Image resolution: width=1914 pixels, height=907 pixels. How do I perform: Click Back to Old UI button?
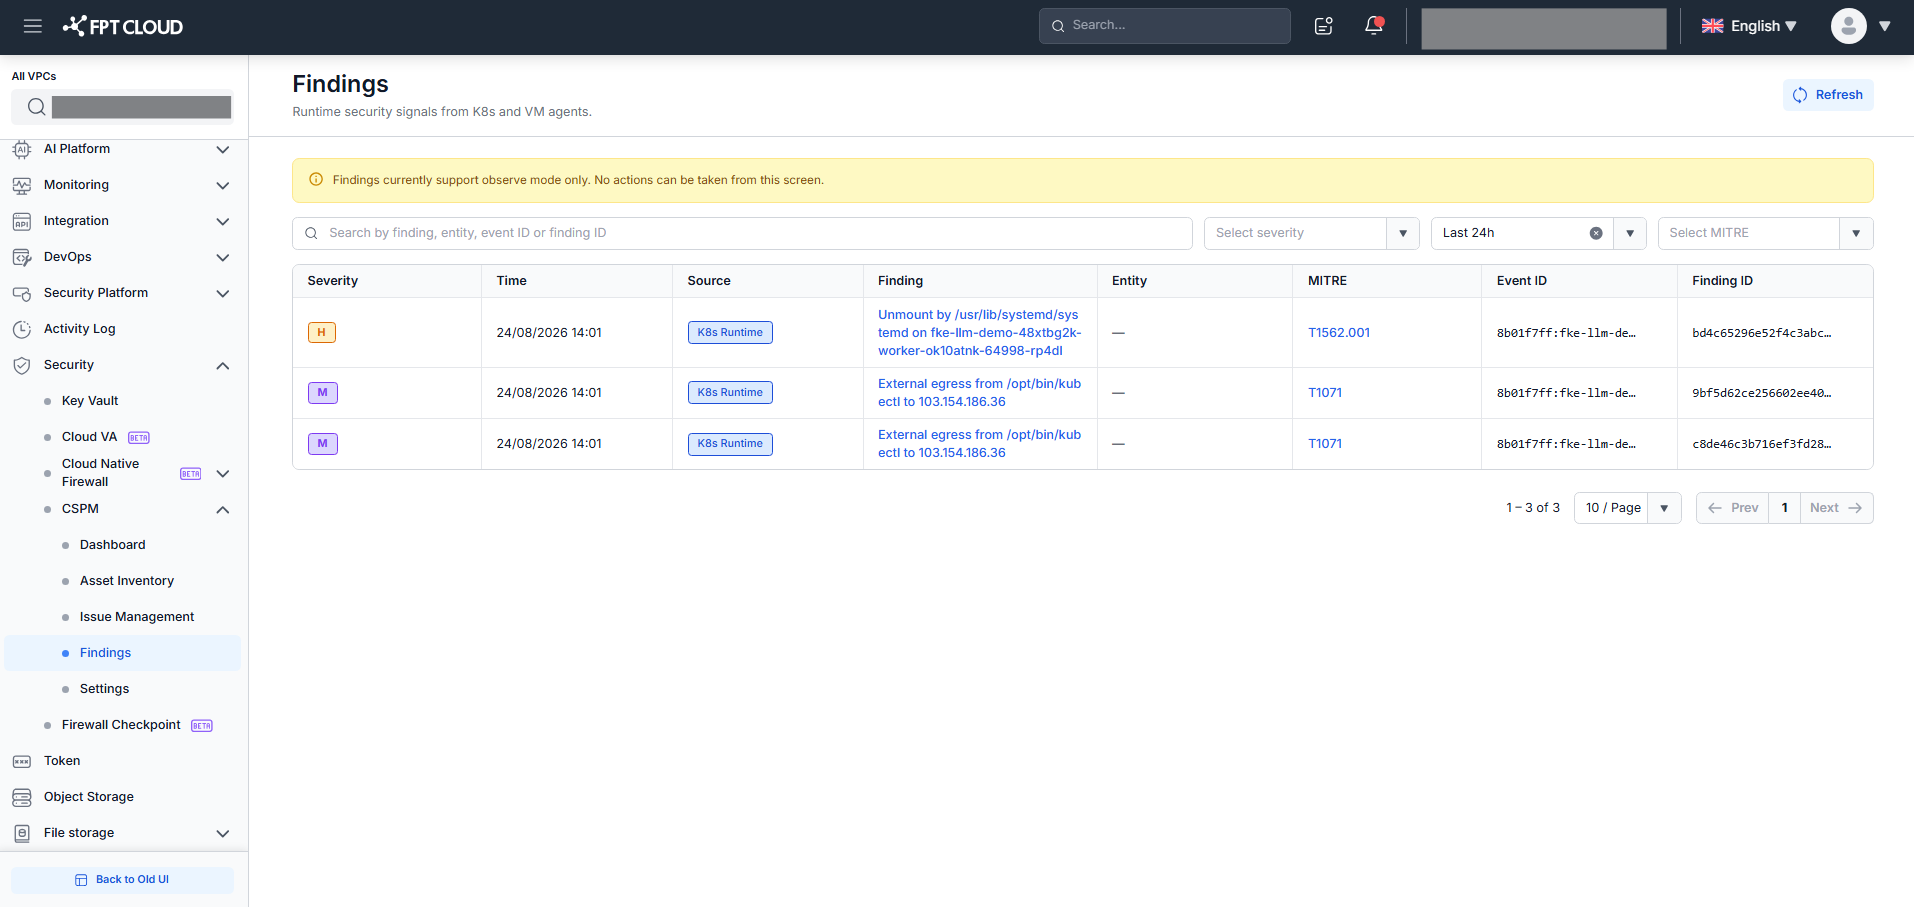[122, 880]
